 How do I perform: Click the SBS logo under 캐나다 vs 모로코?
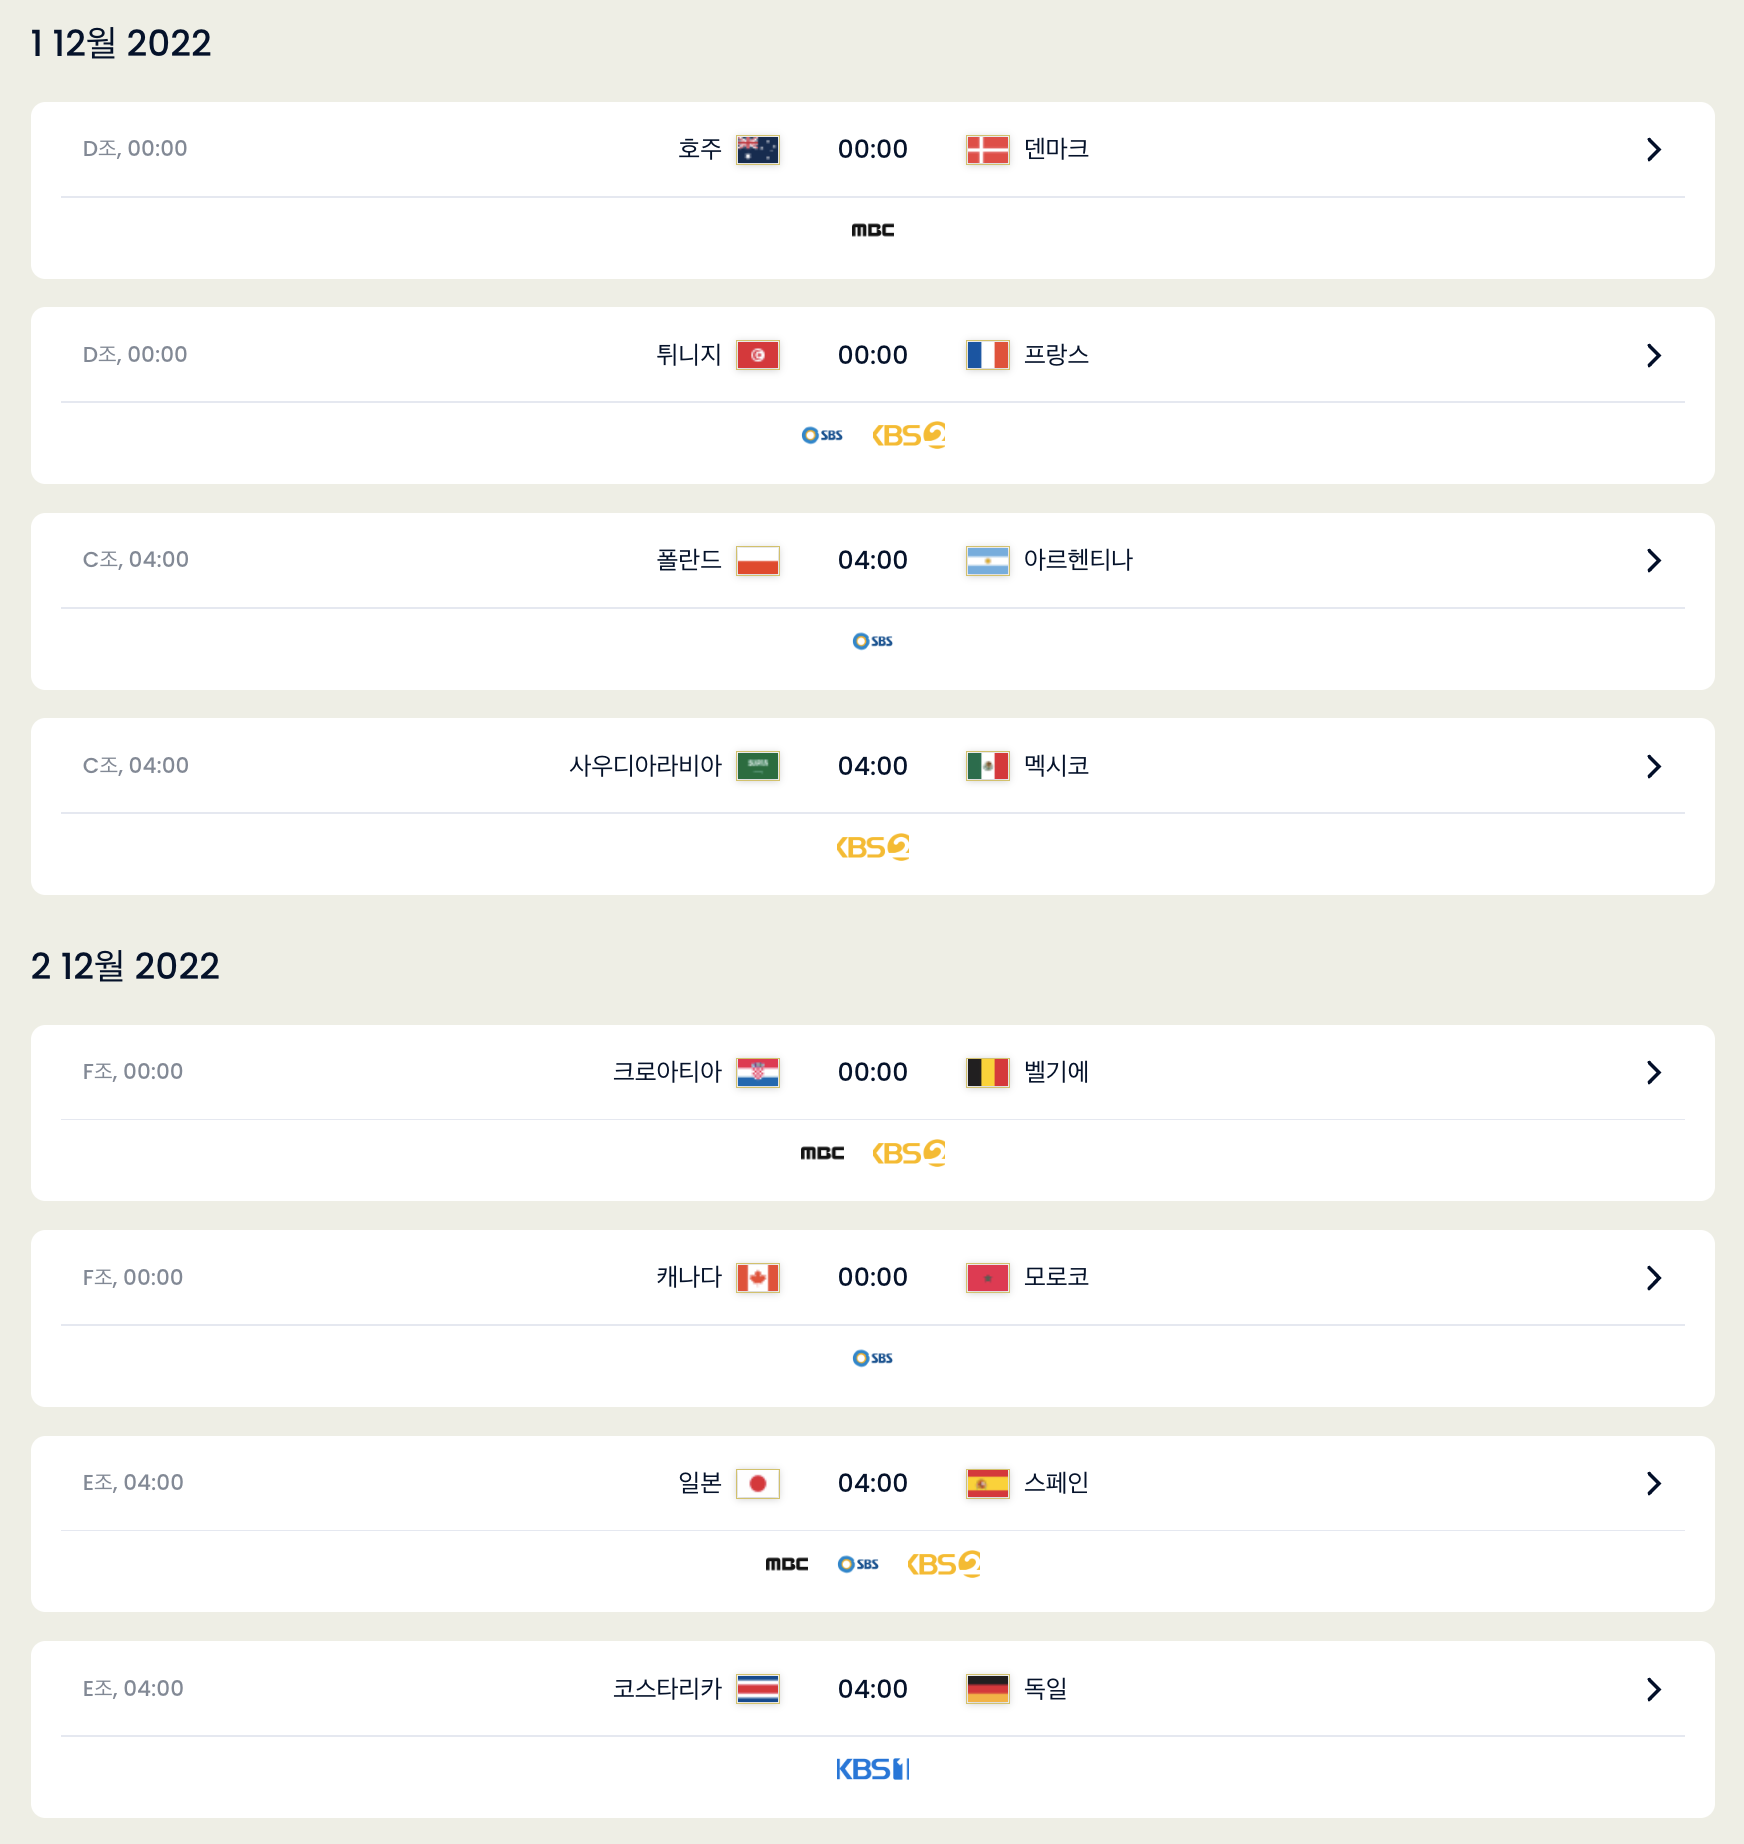point(872,1358)
